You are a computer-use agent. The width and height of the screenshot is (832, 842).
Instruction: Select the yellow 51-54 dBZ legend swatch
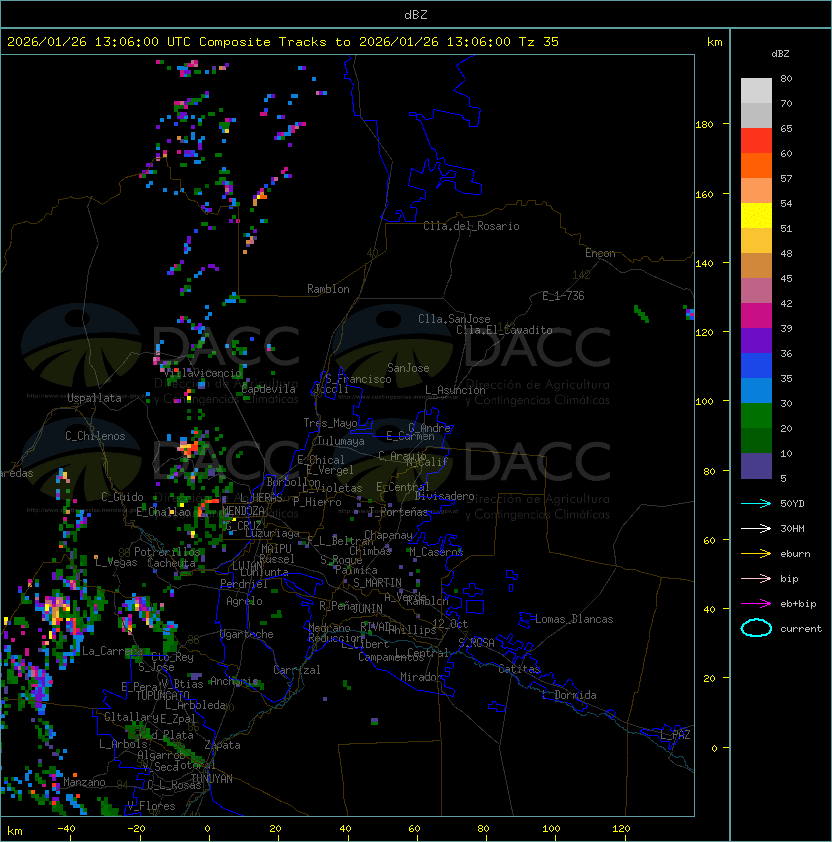pos(756,216)
